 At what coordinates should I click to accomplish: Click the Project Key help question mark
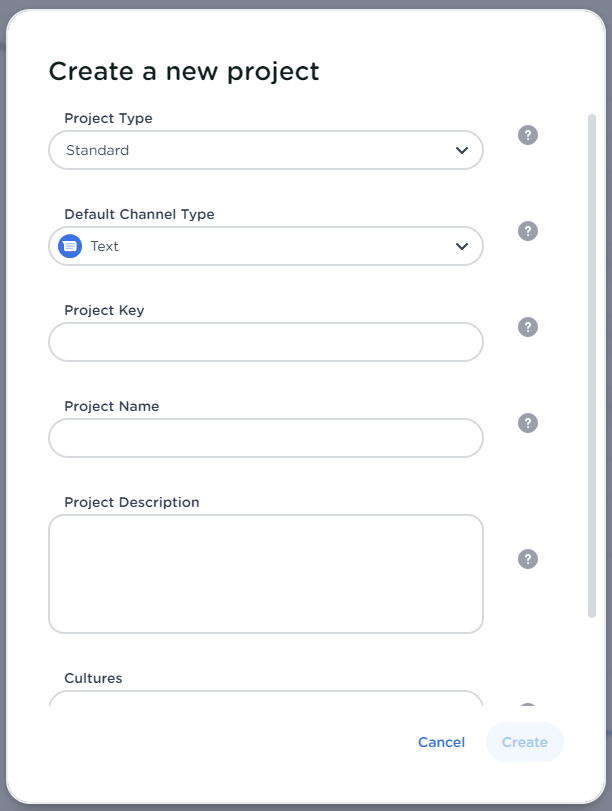(x=528, y=327)
